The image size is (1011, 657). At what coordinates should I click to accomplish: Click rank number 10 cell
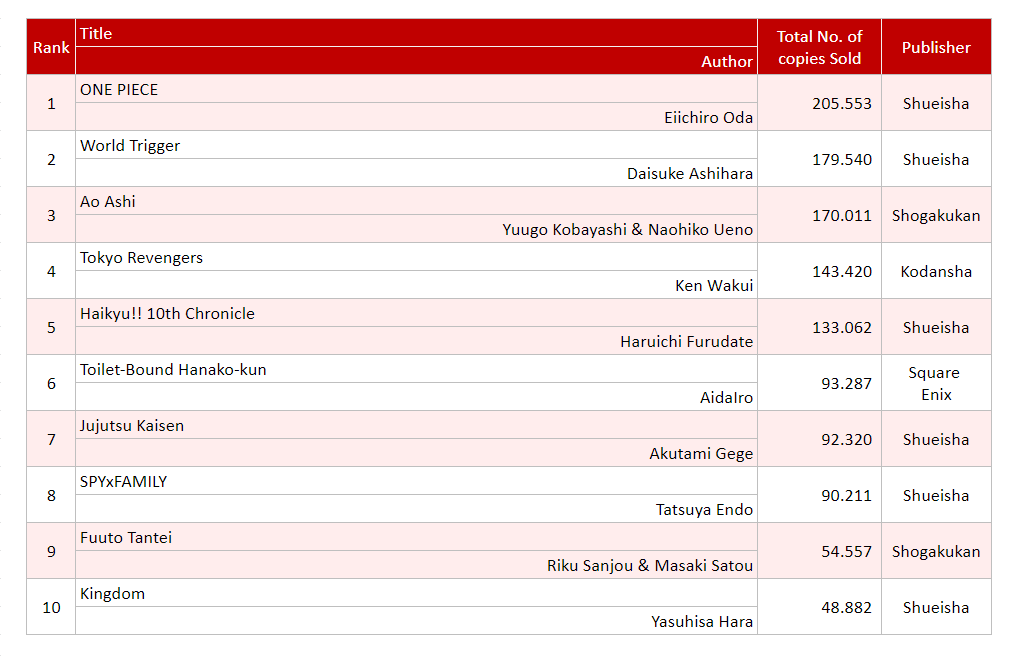[x=50, y=607]
